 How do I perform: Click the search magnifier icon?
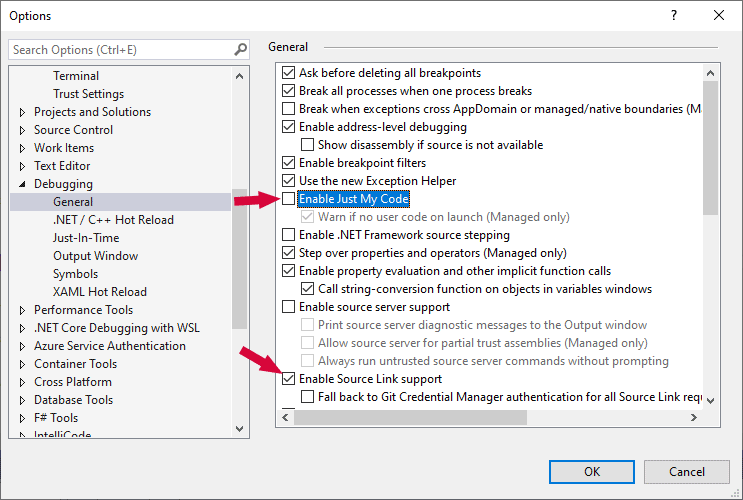(x=240, y=49)
